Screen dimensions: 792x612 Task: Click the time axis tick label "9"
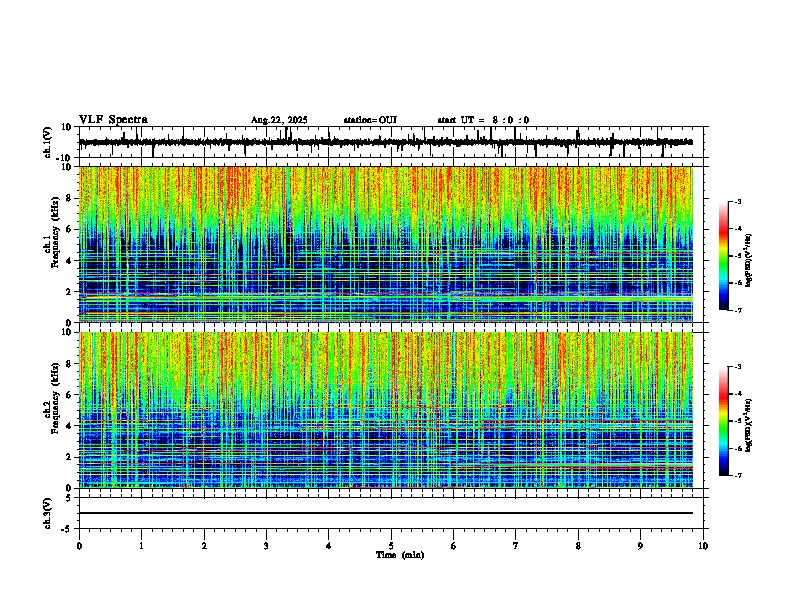pyautogui.click(x=640, y=546)
